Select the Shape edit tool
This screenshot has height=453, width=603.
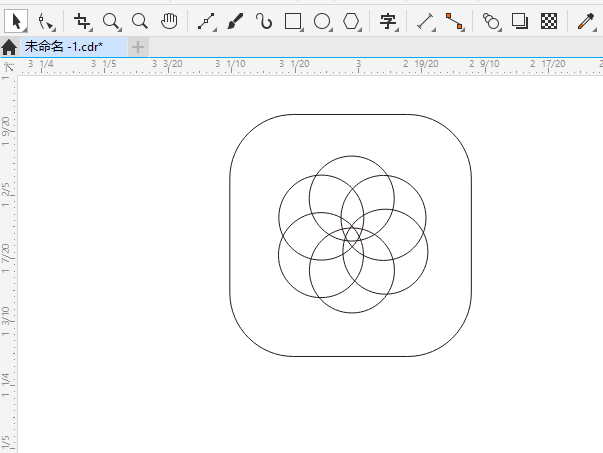46,22
